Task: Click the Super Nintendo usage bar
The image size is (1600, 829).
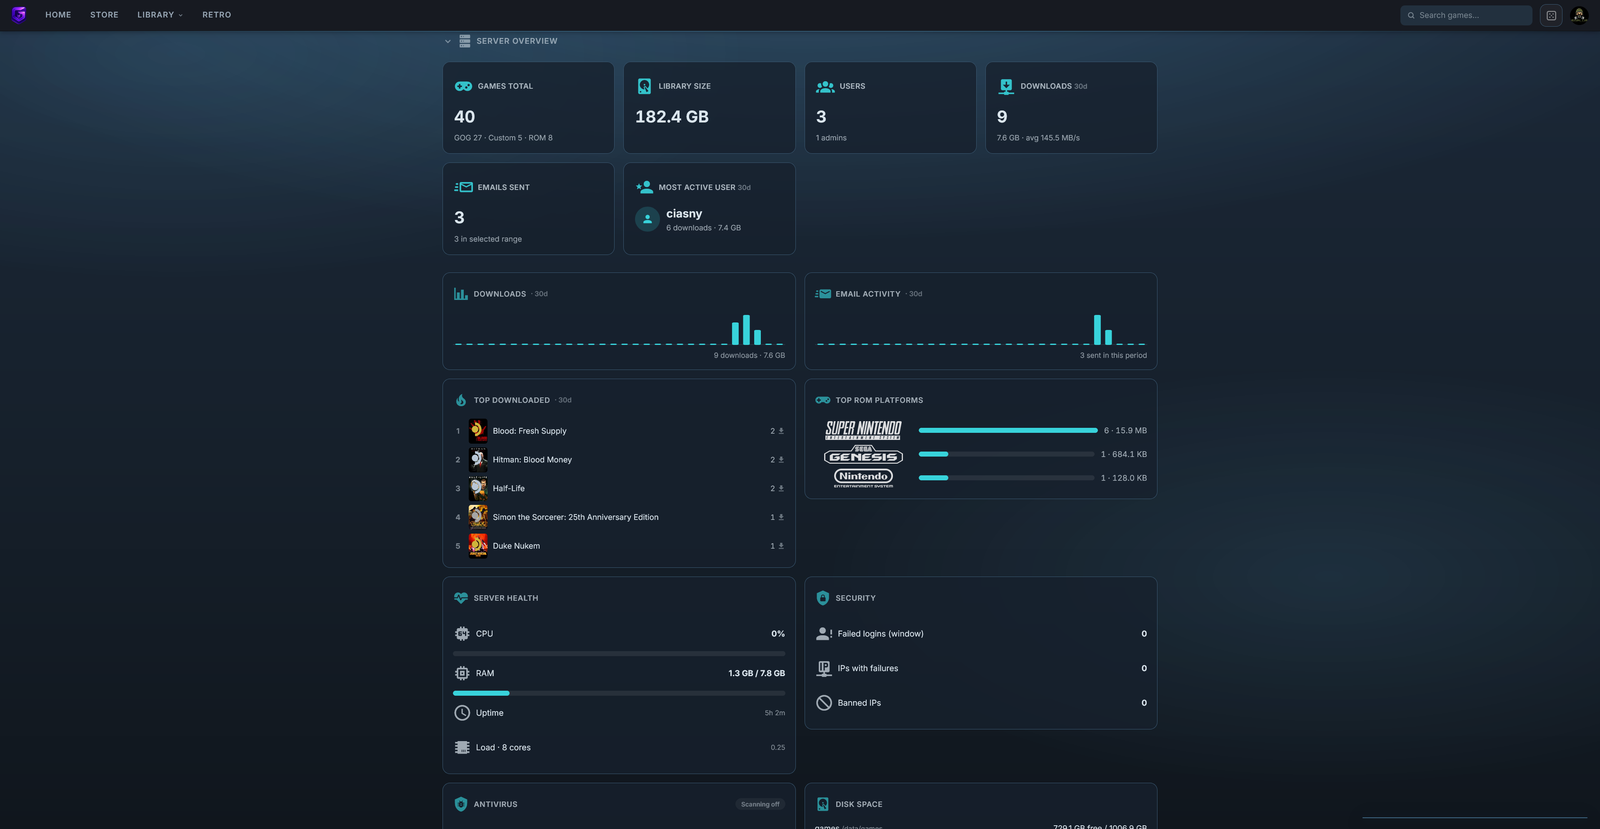Action: tap(1007, 431)
